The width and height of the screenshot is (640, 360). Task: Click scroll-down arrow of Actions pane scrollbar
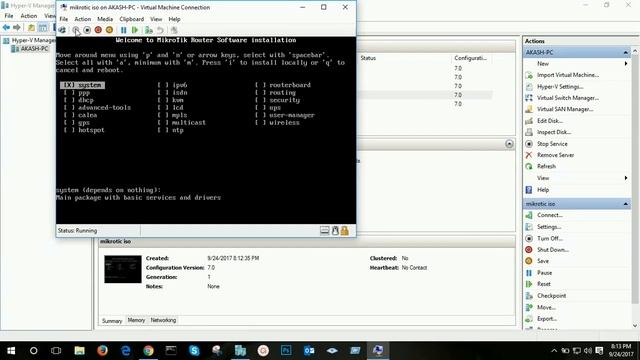pos(635,326)
